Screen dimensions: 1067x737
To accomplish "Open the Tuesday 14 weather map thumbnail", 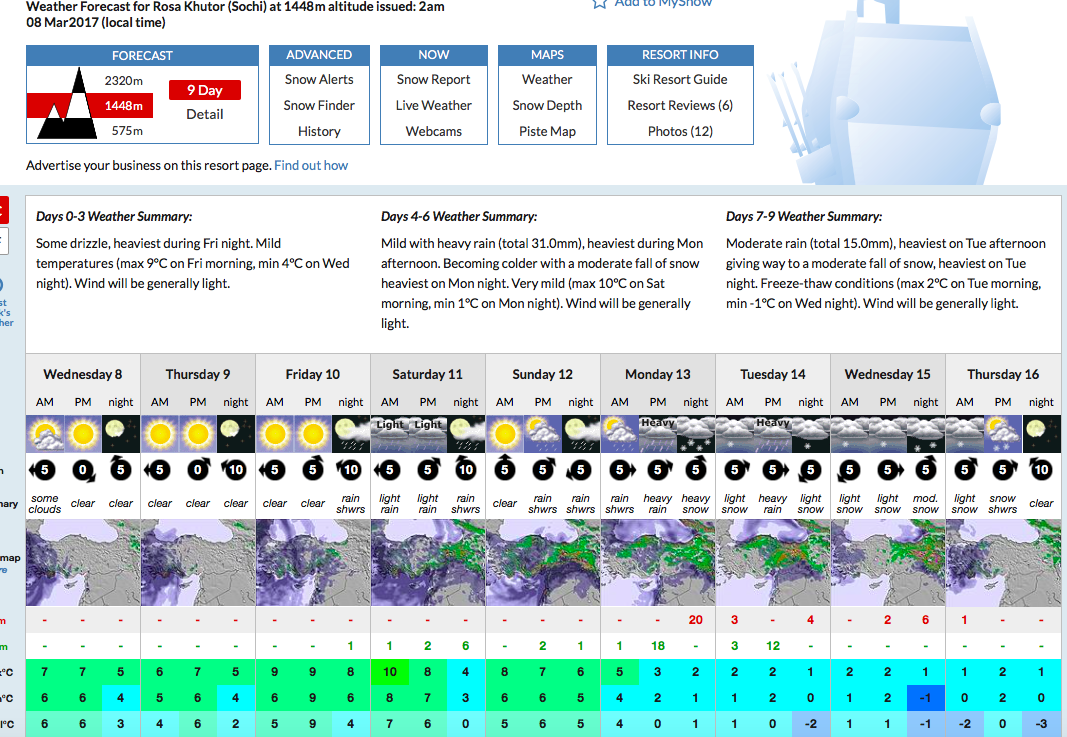I will [773, 563].
